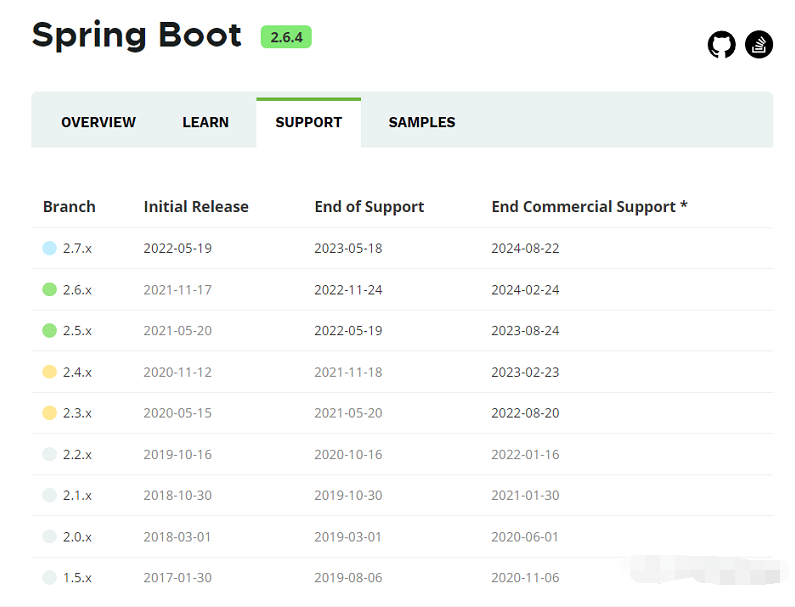This screenshot has height=607, width=795.
Task: Click the grey status dot for 2.0.x
Action: [x=49, y=536]
